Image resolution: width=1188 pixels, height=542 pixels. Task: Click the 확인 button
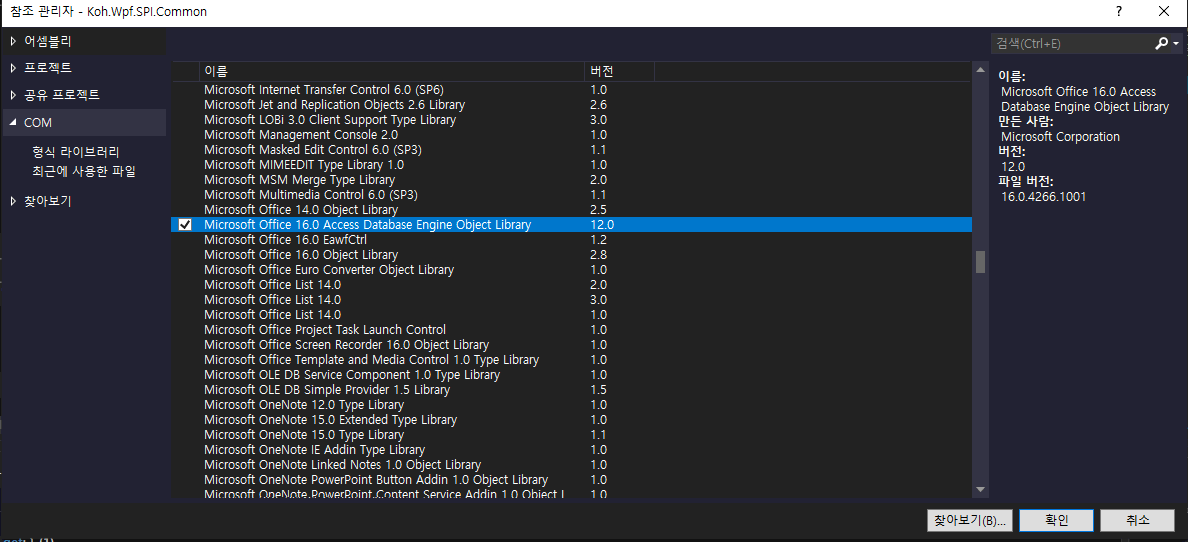tap(1056, 520)
